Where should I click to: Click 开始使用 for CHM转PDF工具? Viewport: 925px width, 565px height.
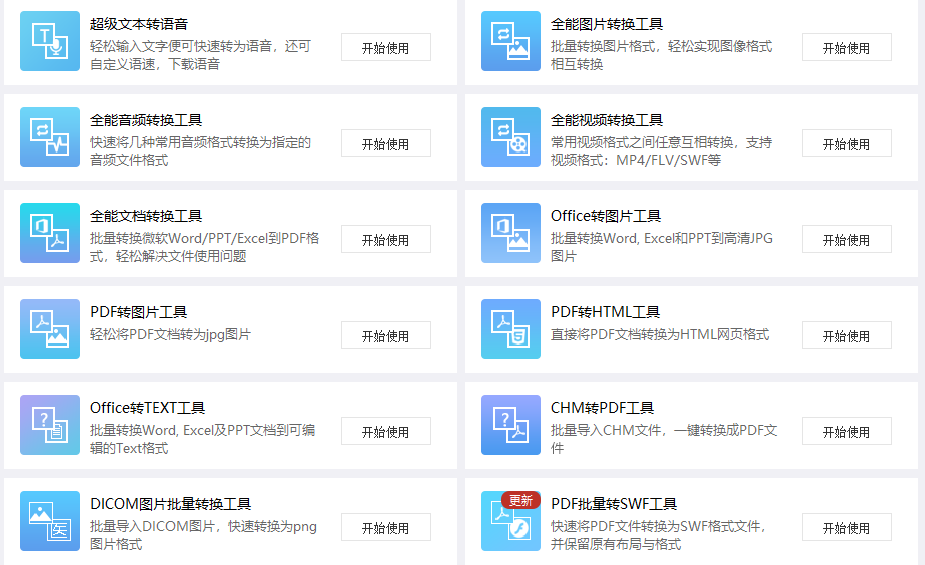[x=847, y=432]
